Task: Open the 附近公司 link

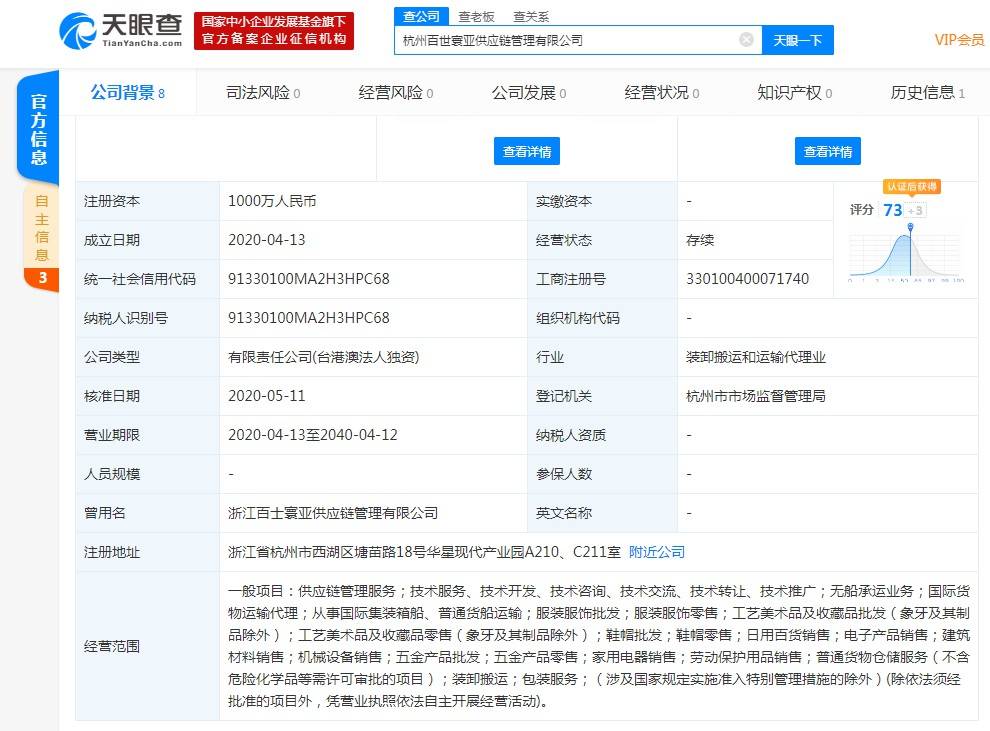Action: pyautogui.click(x=657, y=552)
